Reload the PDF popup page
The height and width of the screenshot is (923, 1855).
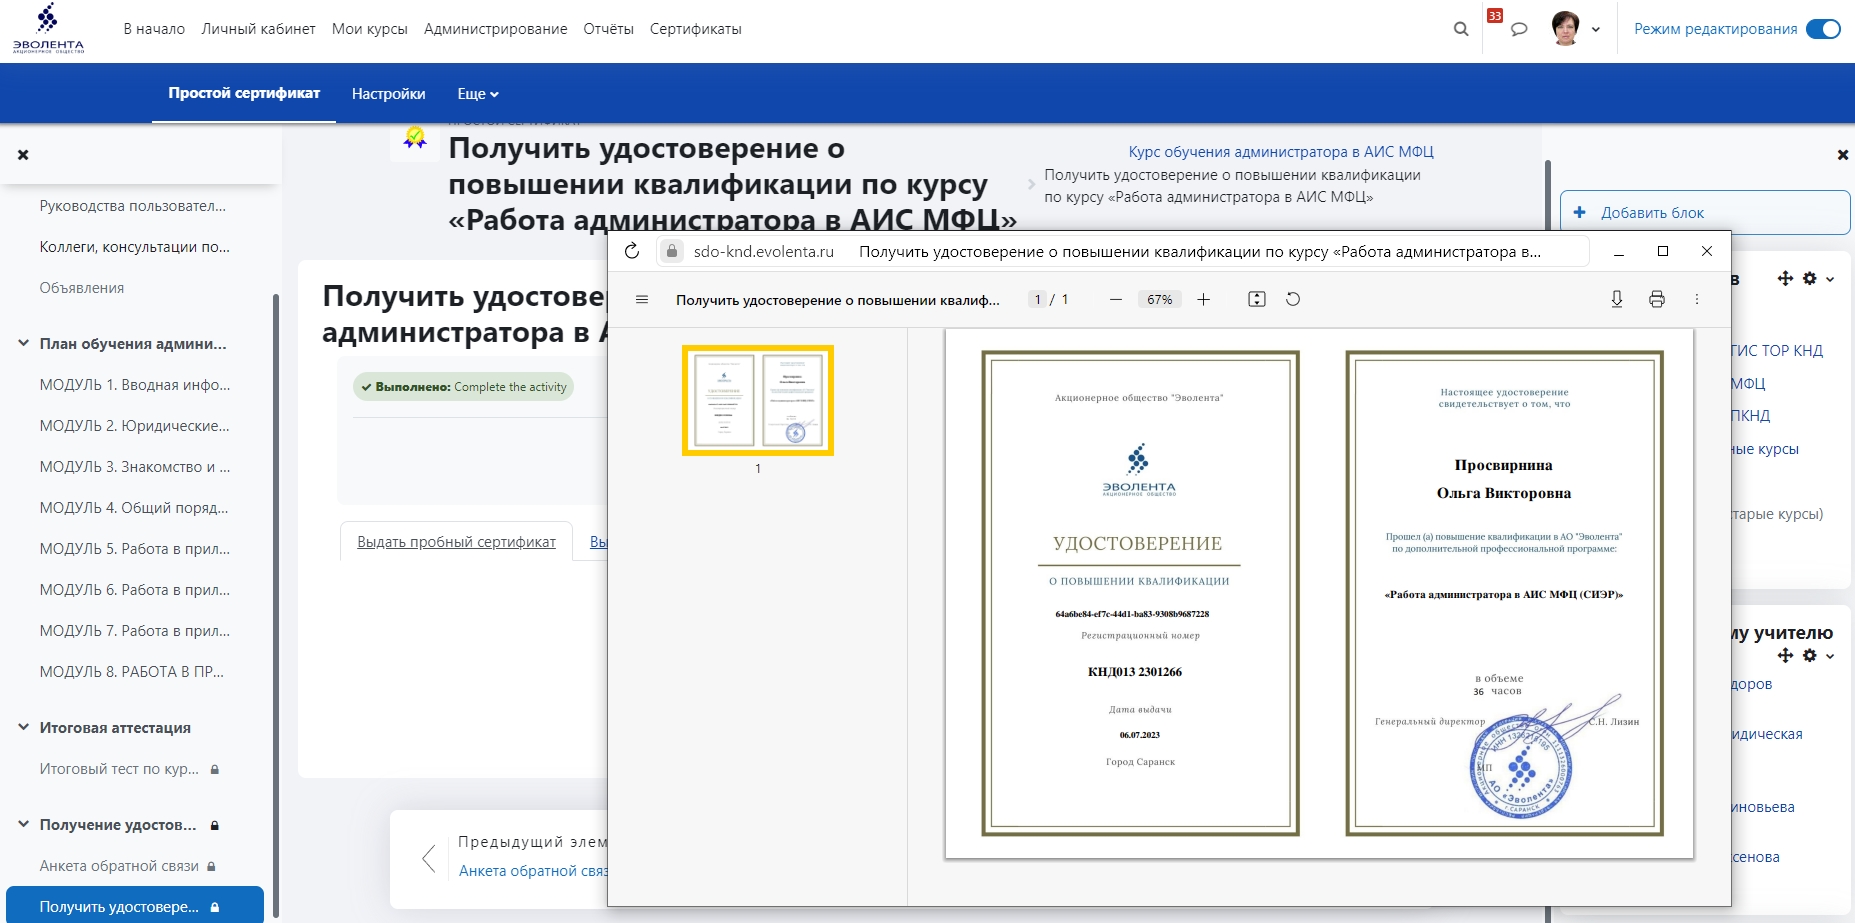632,251
